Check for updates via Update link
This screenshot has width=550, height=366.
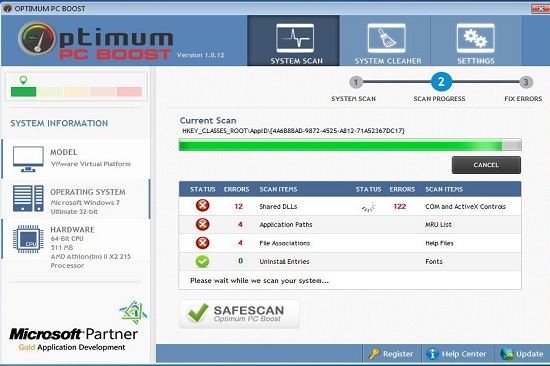[x=529, y=354]
